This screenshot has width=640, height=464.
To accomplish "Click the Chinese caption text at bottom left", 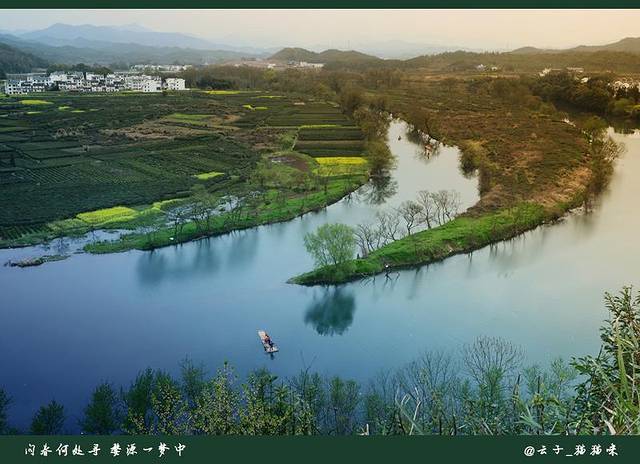I will tap(105, 450).
